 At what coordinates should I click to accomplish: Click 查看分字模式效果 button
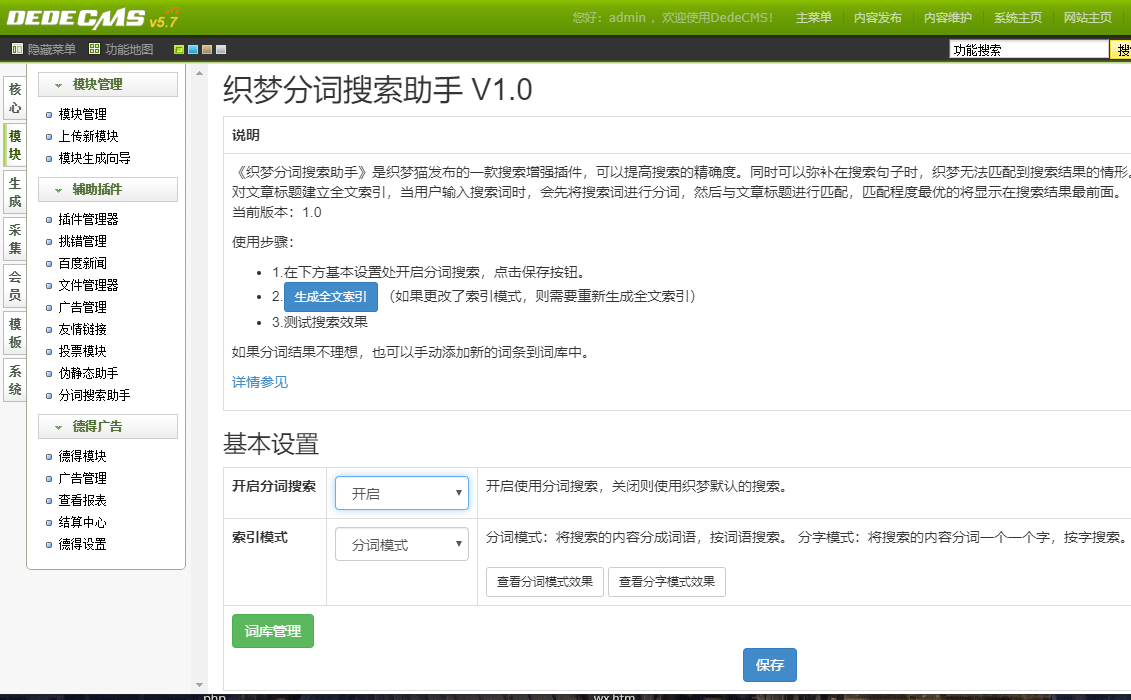coord(666,582)
